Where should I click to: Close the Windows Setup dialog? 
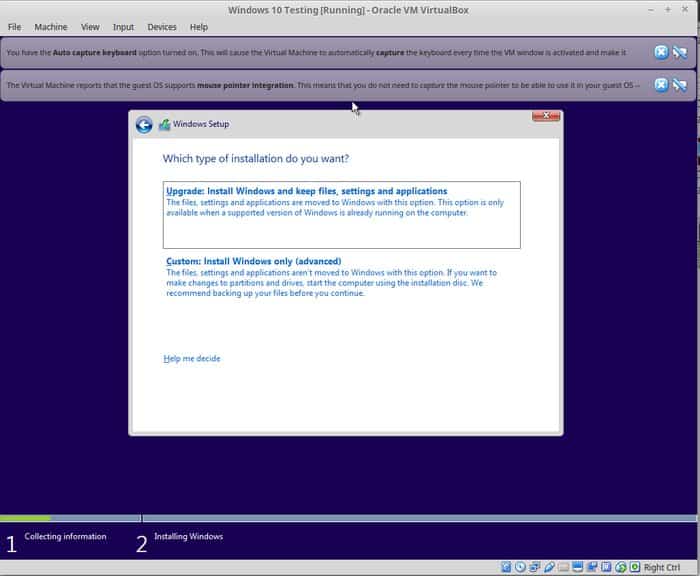coord(546,116)
